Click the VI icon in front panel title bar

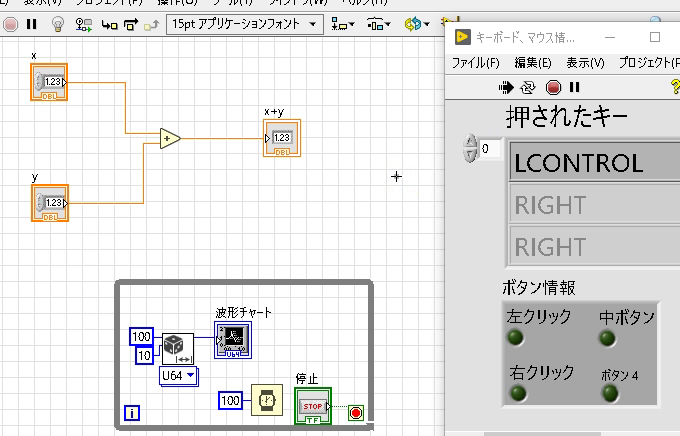(462, 37)
